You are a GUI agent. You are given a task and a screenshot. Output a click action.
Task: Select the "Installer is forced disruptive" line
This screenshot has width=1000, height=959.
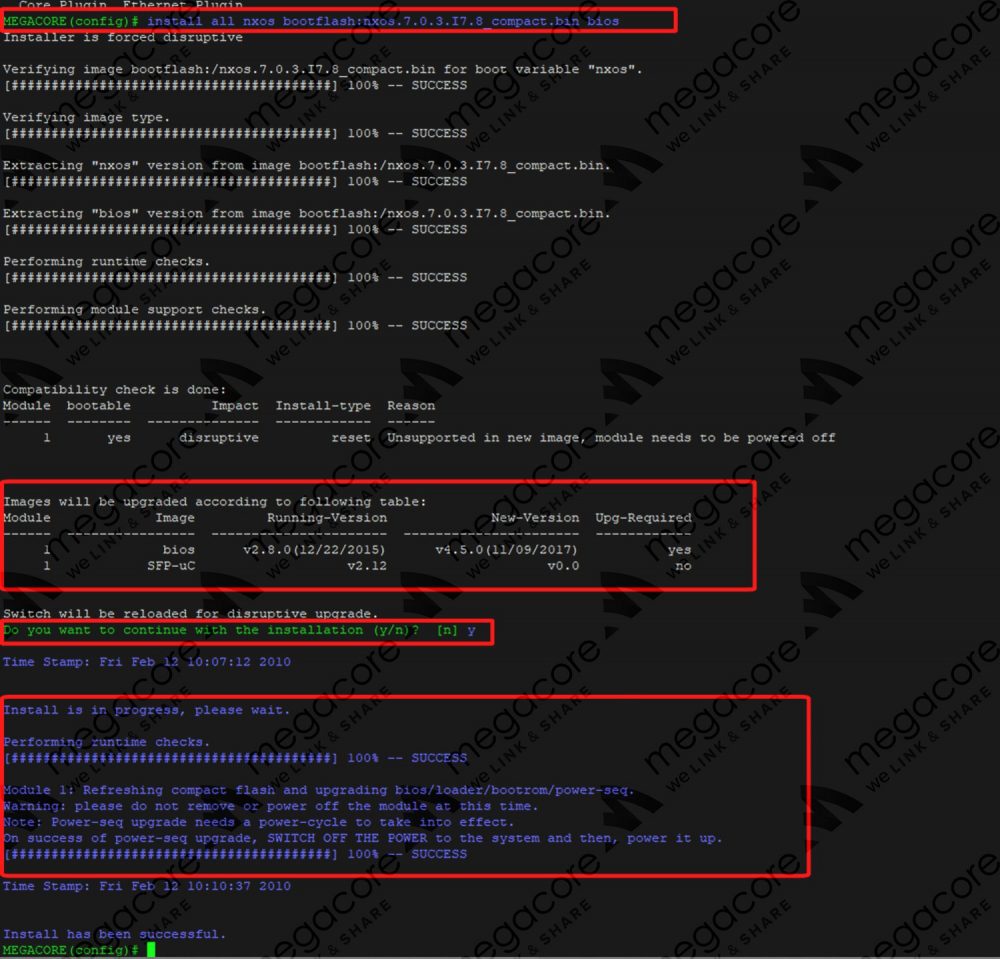[123, 37]
